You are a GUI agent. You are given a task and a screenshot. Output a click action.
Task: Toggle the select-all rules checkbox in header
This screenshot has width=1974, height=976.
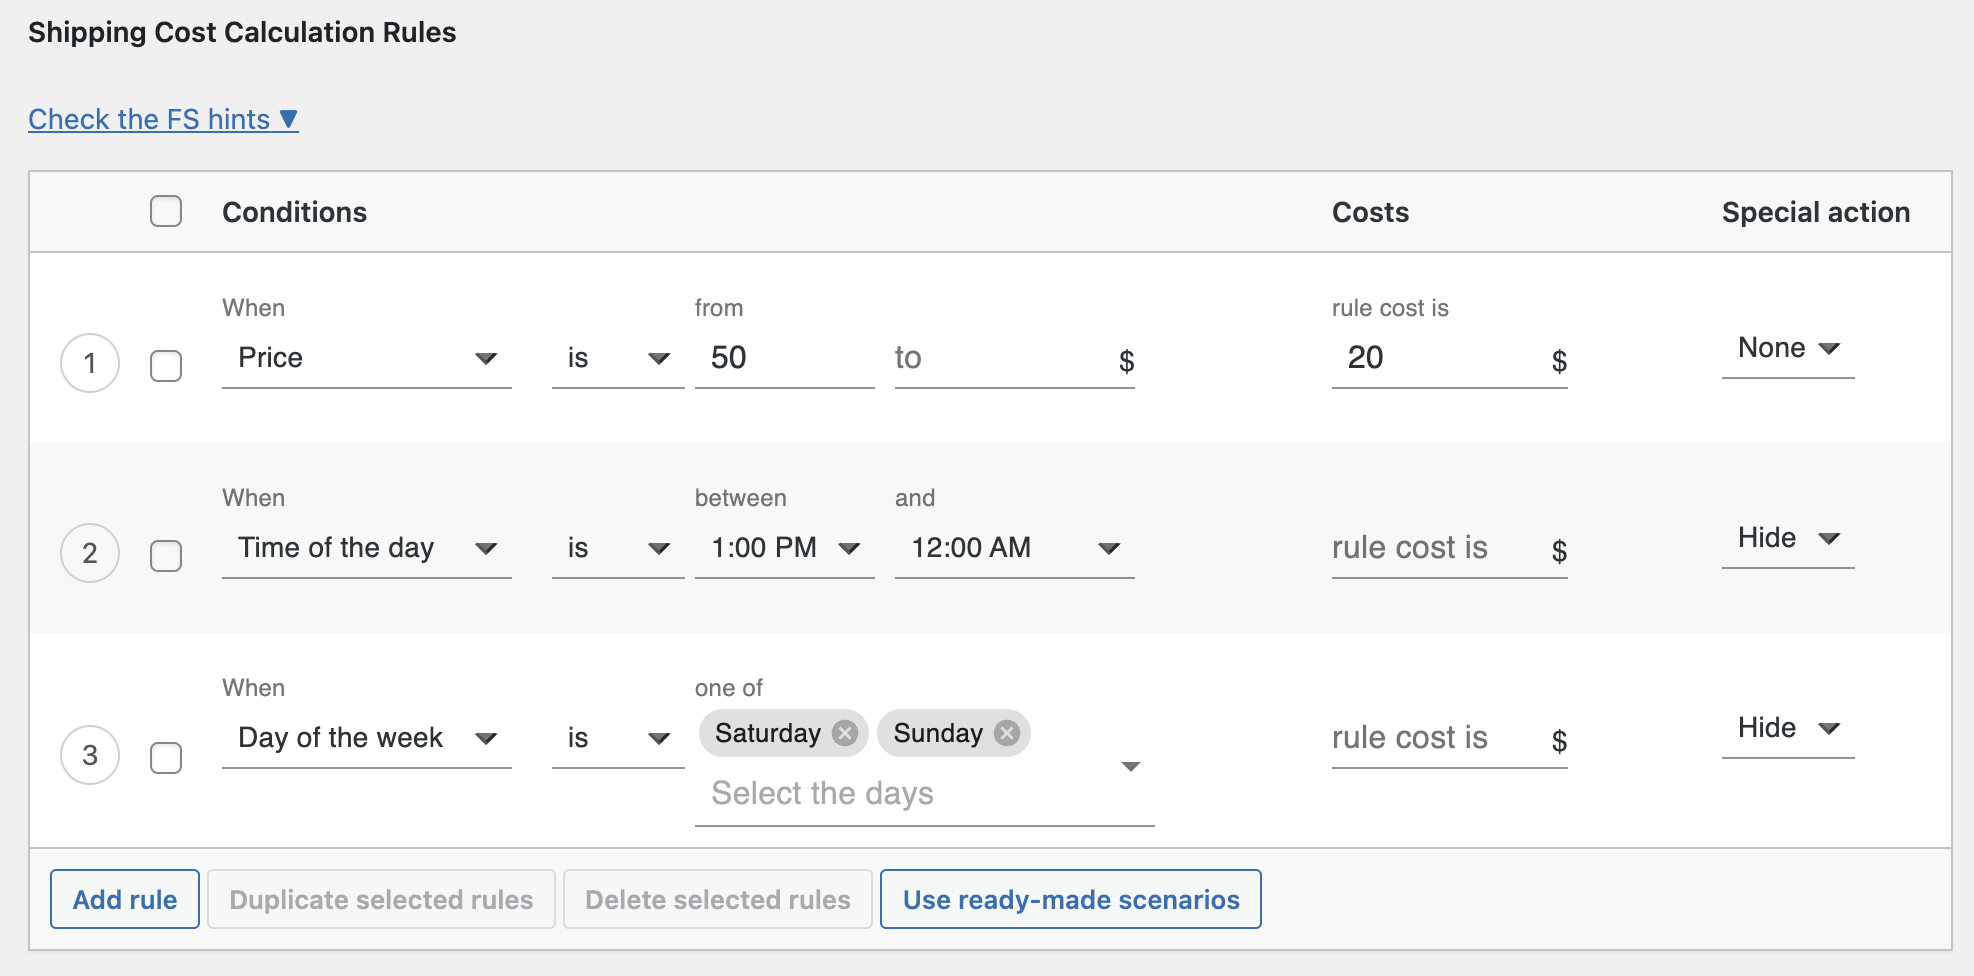click(166, 211)
